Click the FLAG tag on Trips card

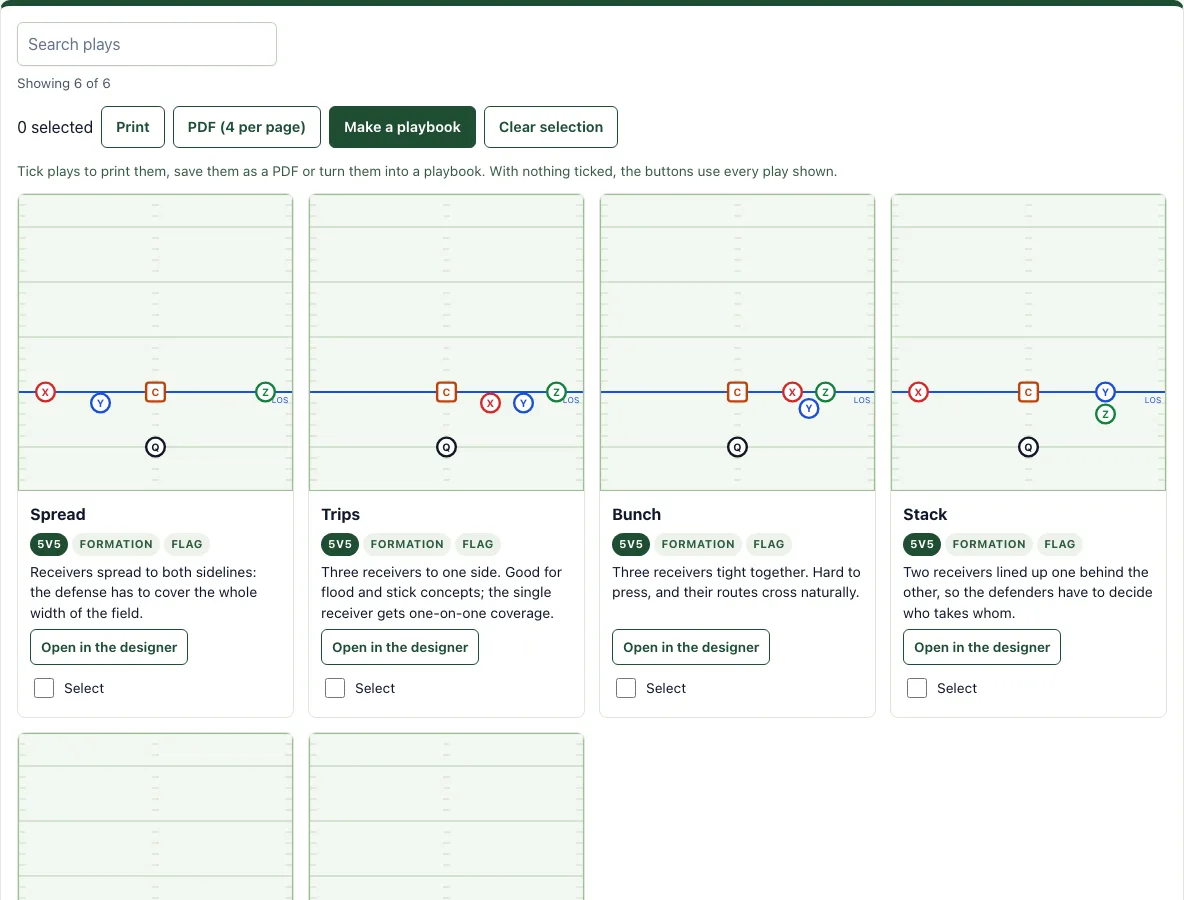(x=478, y=544)
